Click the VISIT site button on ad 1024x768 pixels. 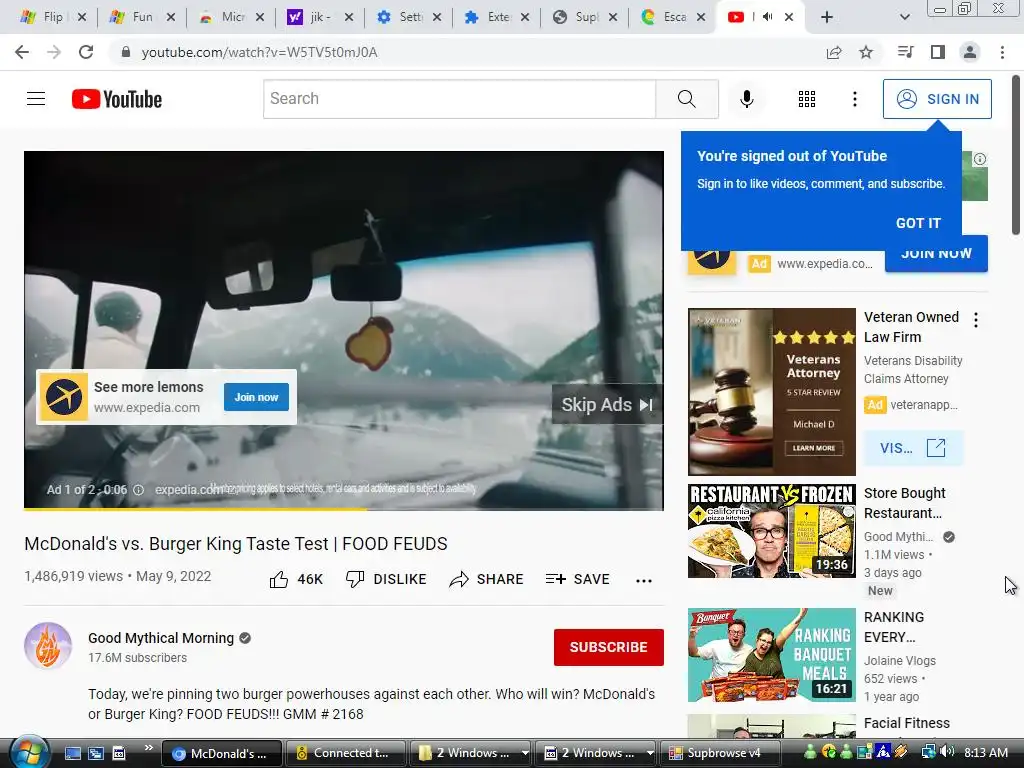(913, 448)
